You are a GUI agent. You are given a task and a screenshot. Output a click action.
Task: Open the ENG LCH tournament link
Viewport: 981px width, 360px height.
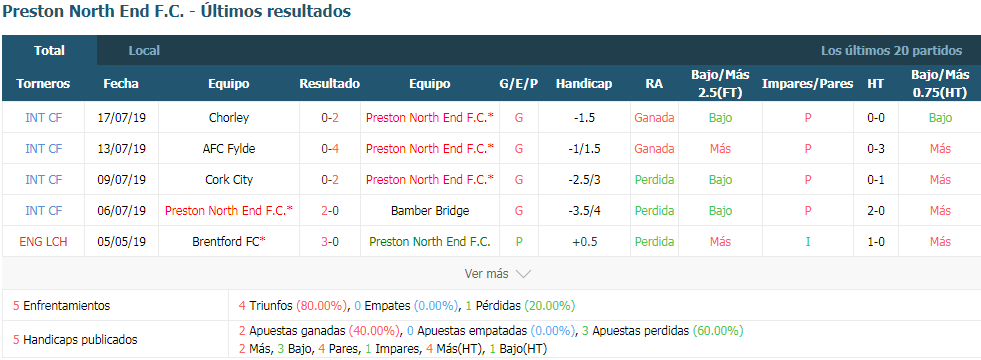tap(44, 242)
